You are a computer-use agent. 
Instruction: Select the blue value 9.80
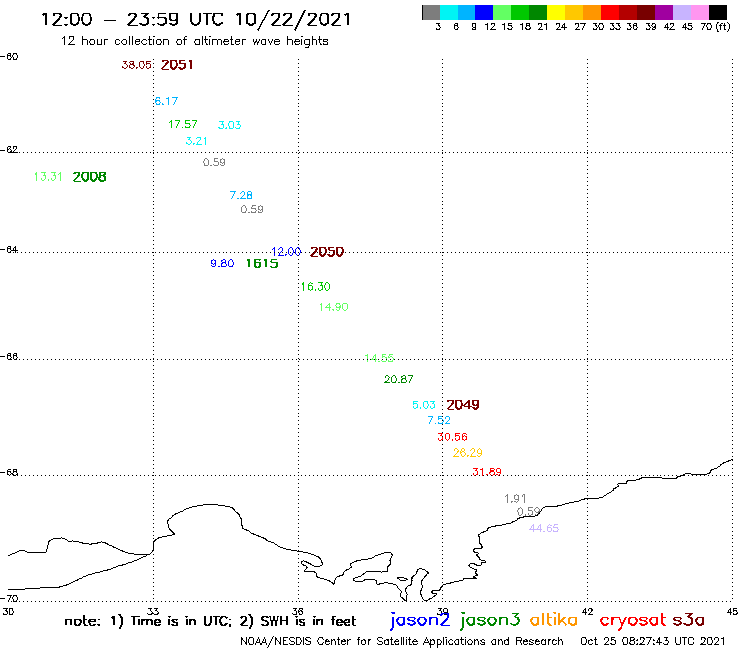[x=222, y=263]
